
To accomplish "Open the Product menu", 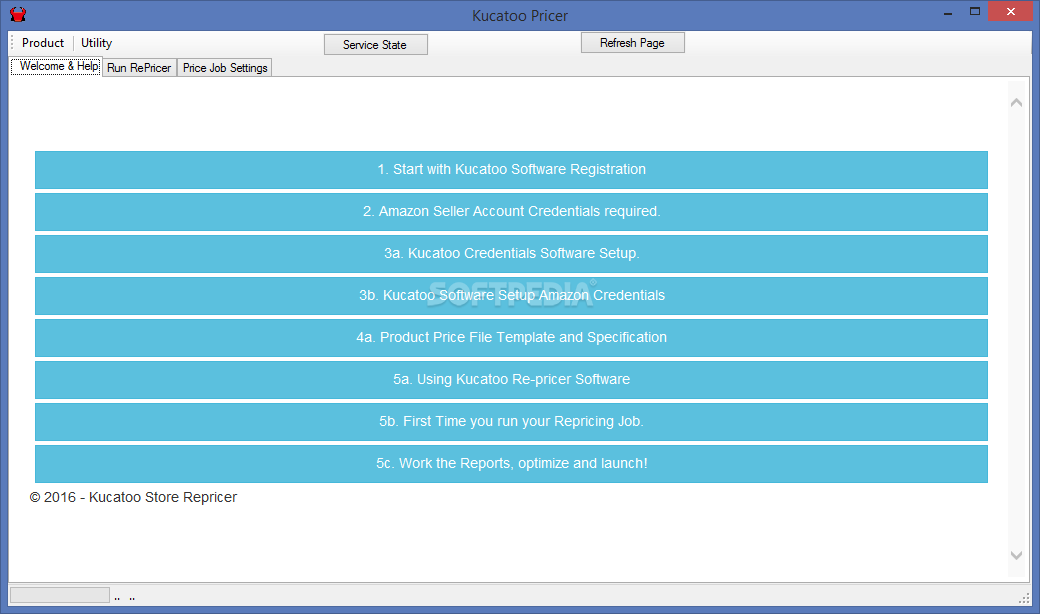I will tap(42, 43).
